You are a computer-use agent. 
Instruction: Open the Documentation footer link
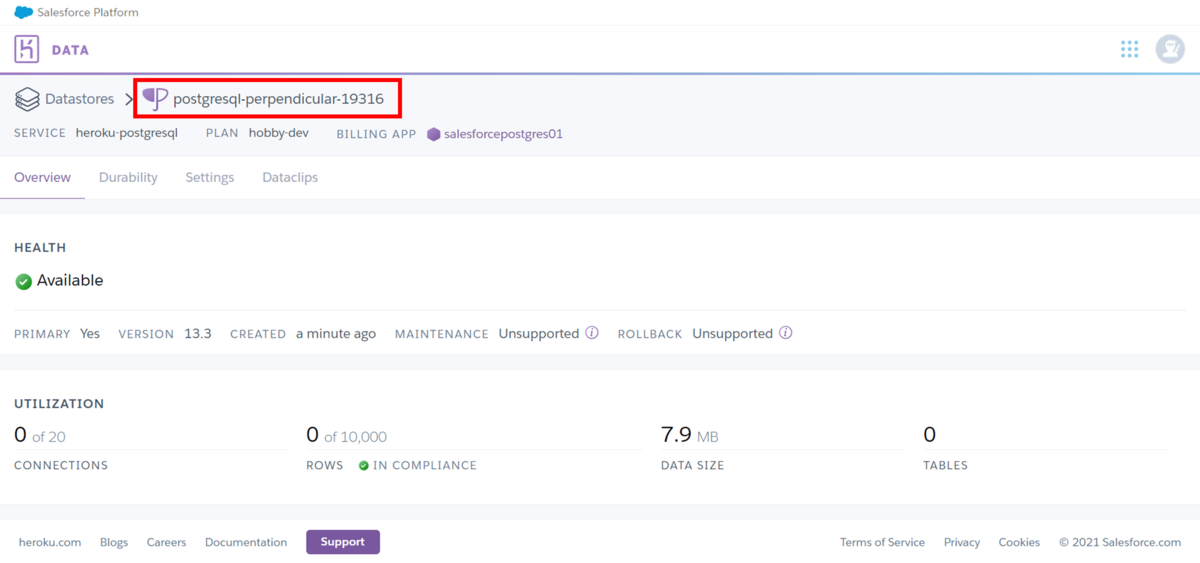click(x=246, y=542)
